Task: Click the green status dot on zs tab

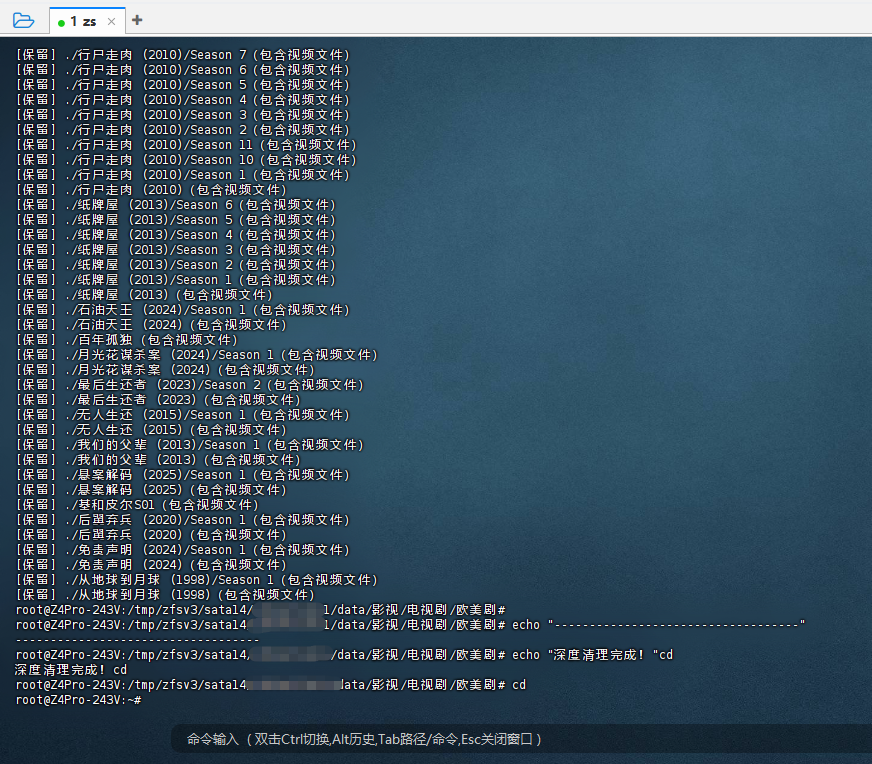Action: [x=61, y=22]
